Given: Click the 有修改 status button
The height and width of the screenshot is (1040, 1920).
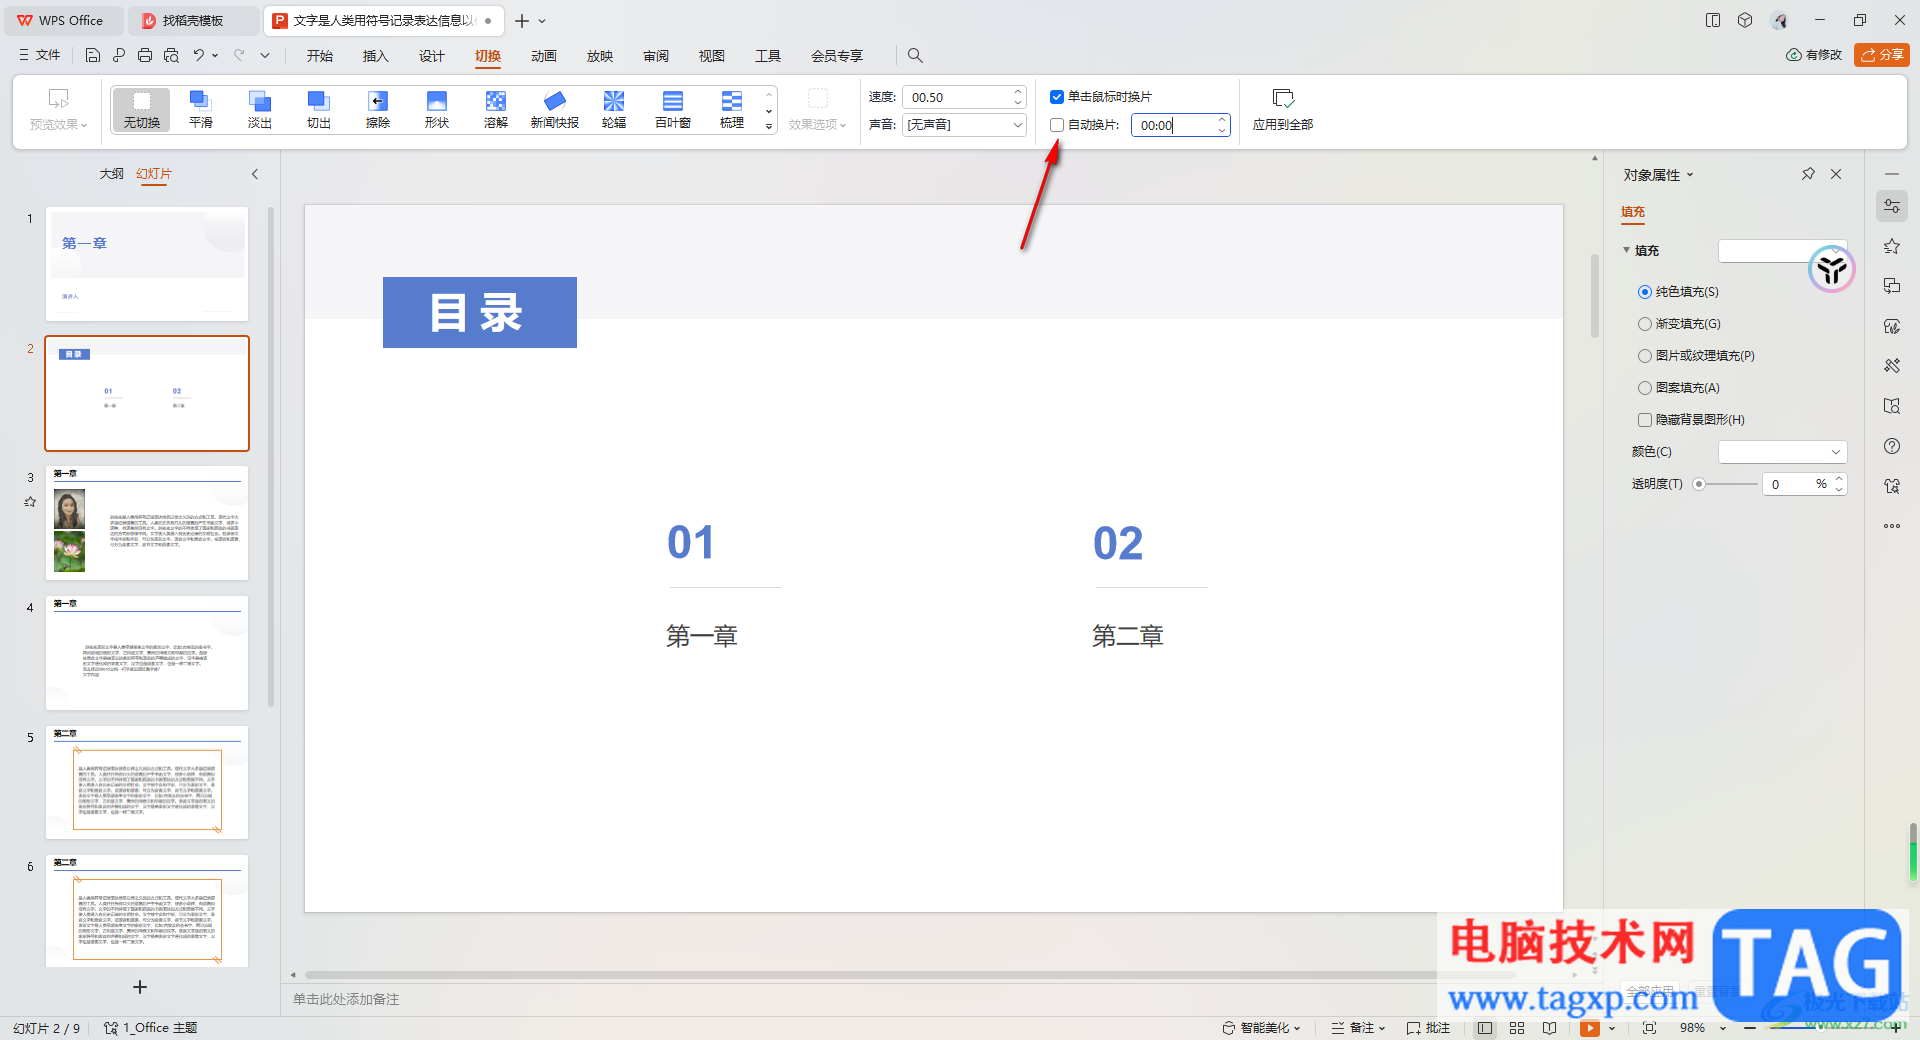Looking at the screenshot, I should 1814,55.
